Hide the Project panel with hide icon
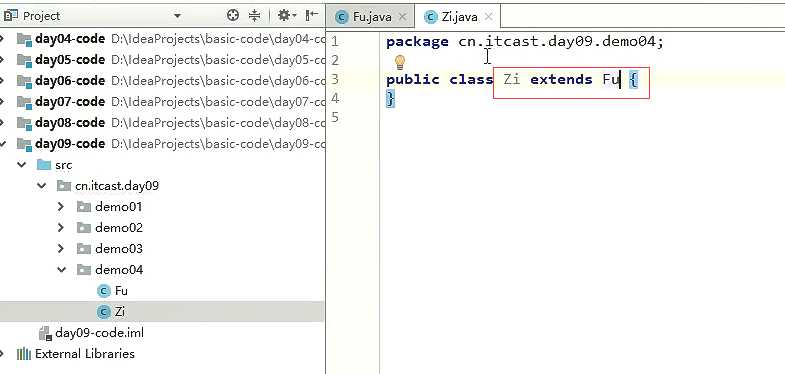 (x=311, y=16)
